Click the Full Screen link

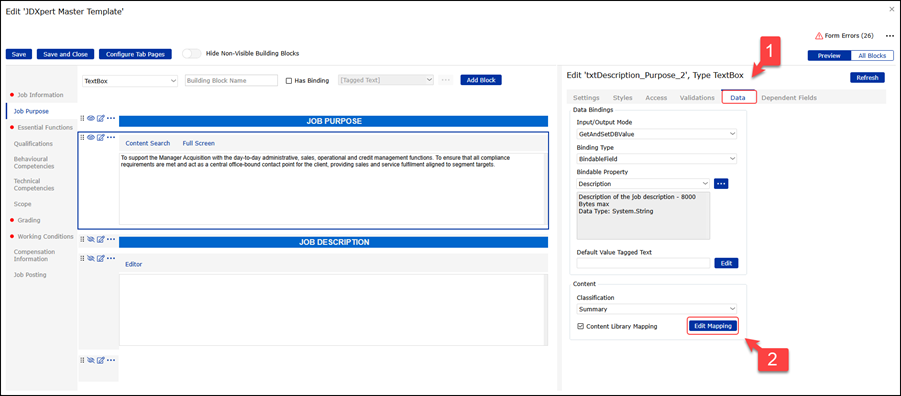[x=199, y=143]
